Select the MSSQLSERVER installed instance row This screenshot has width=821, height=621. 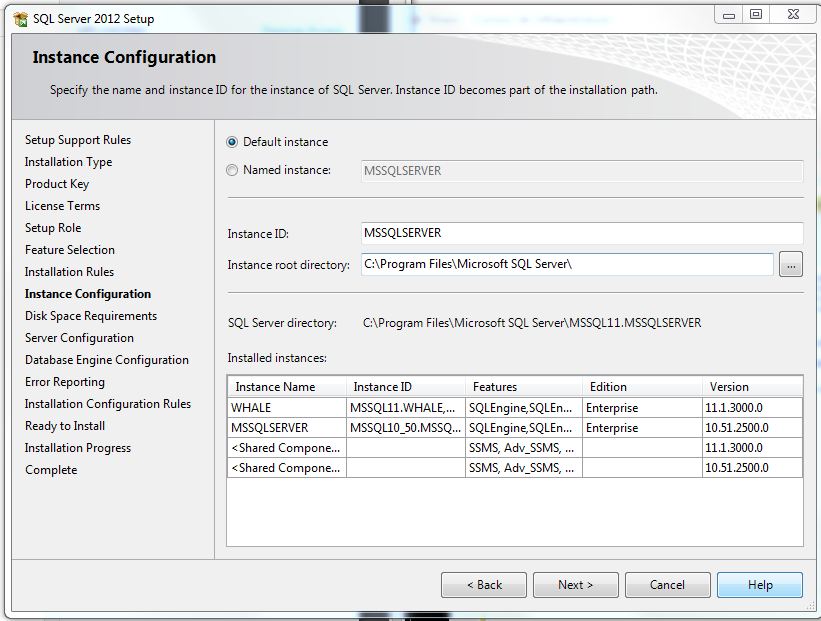pyautogui.click(x=515, y=427)
